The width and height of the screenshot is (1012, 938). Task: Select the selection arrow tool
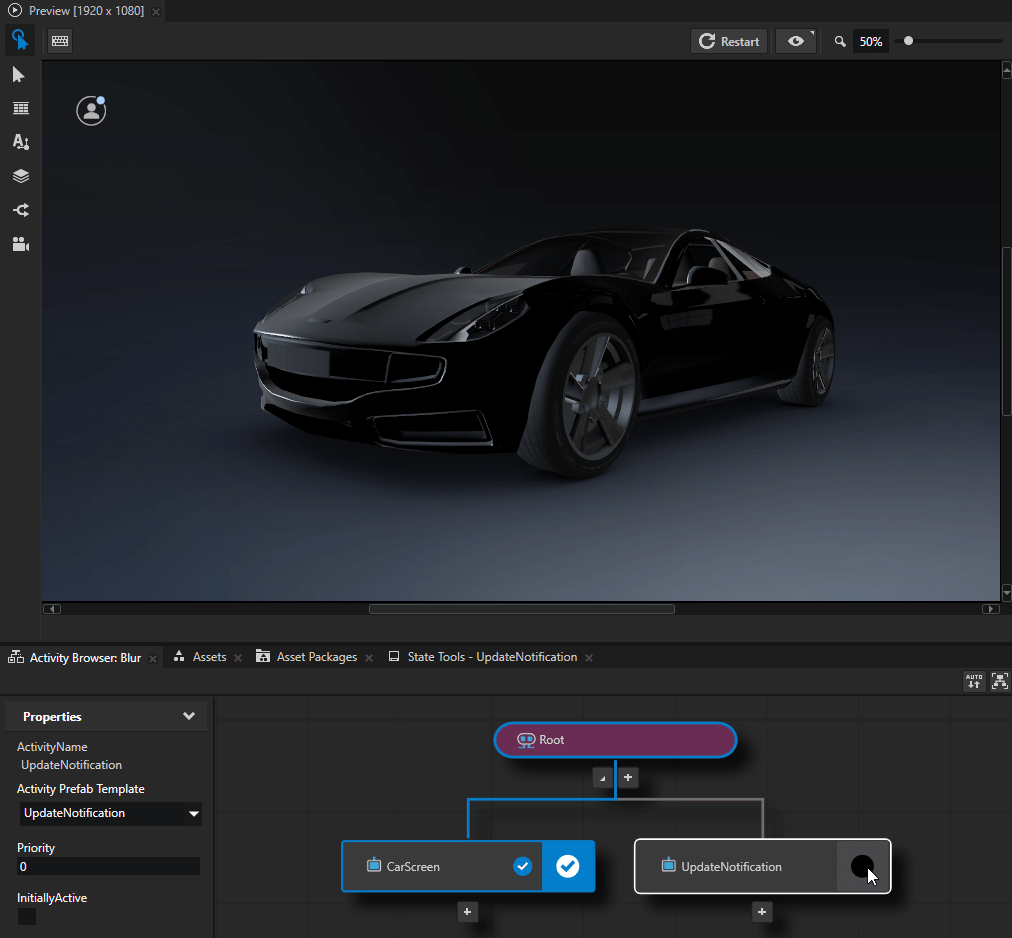[19, 74]
